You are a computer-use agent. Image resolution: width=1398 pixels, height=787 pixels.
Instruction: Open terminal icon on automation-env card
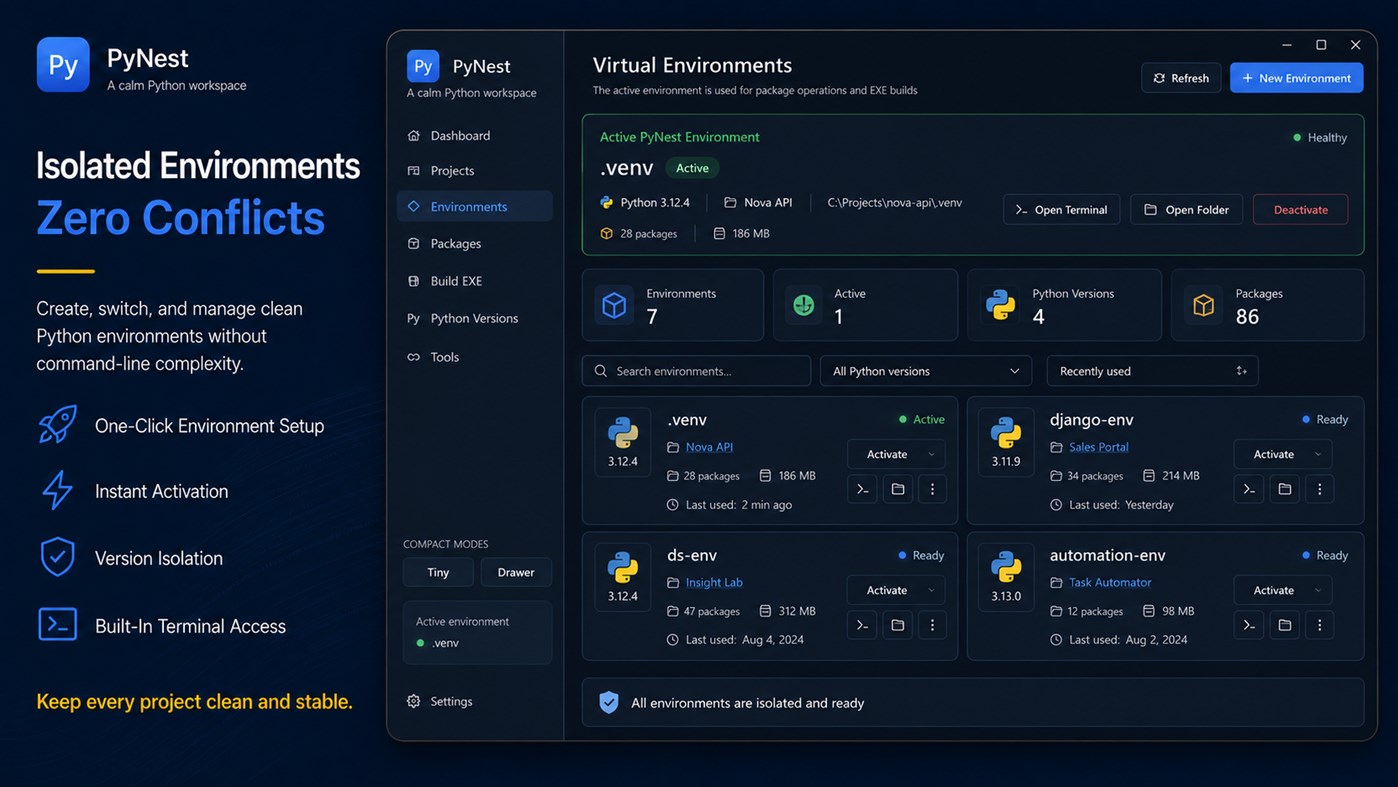[1249, 625]
